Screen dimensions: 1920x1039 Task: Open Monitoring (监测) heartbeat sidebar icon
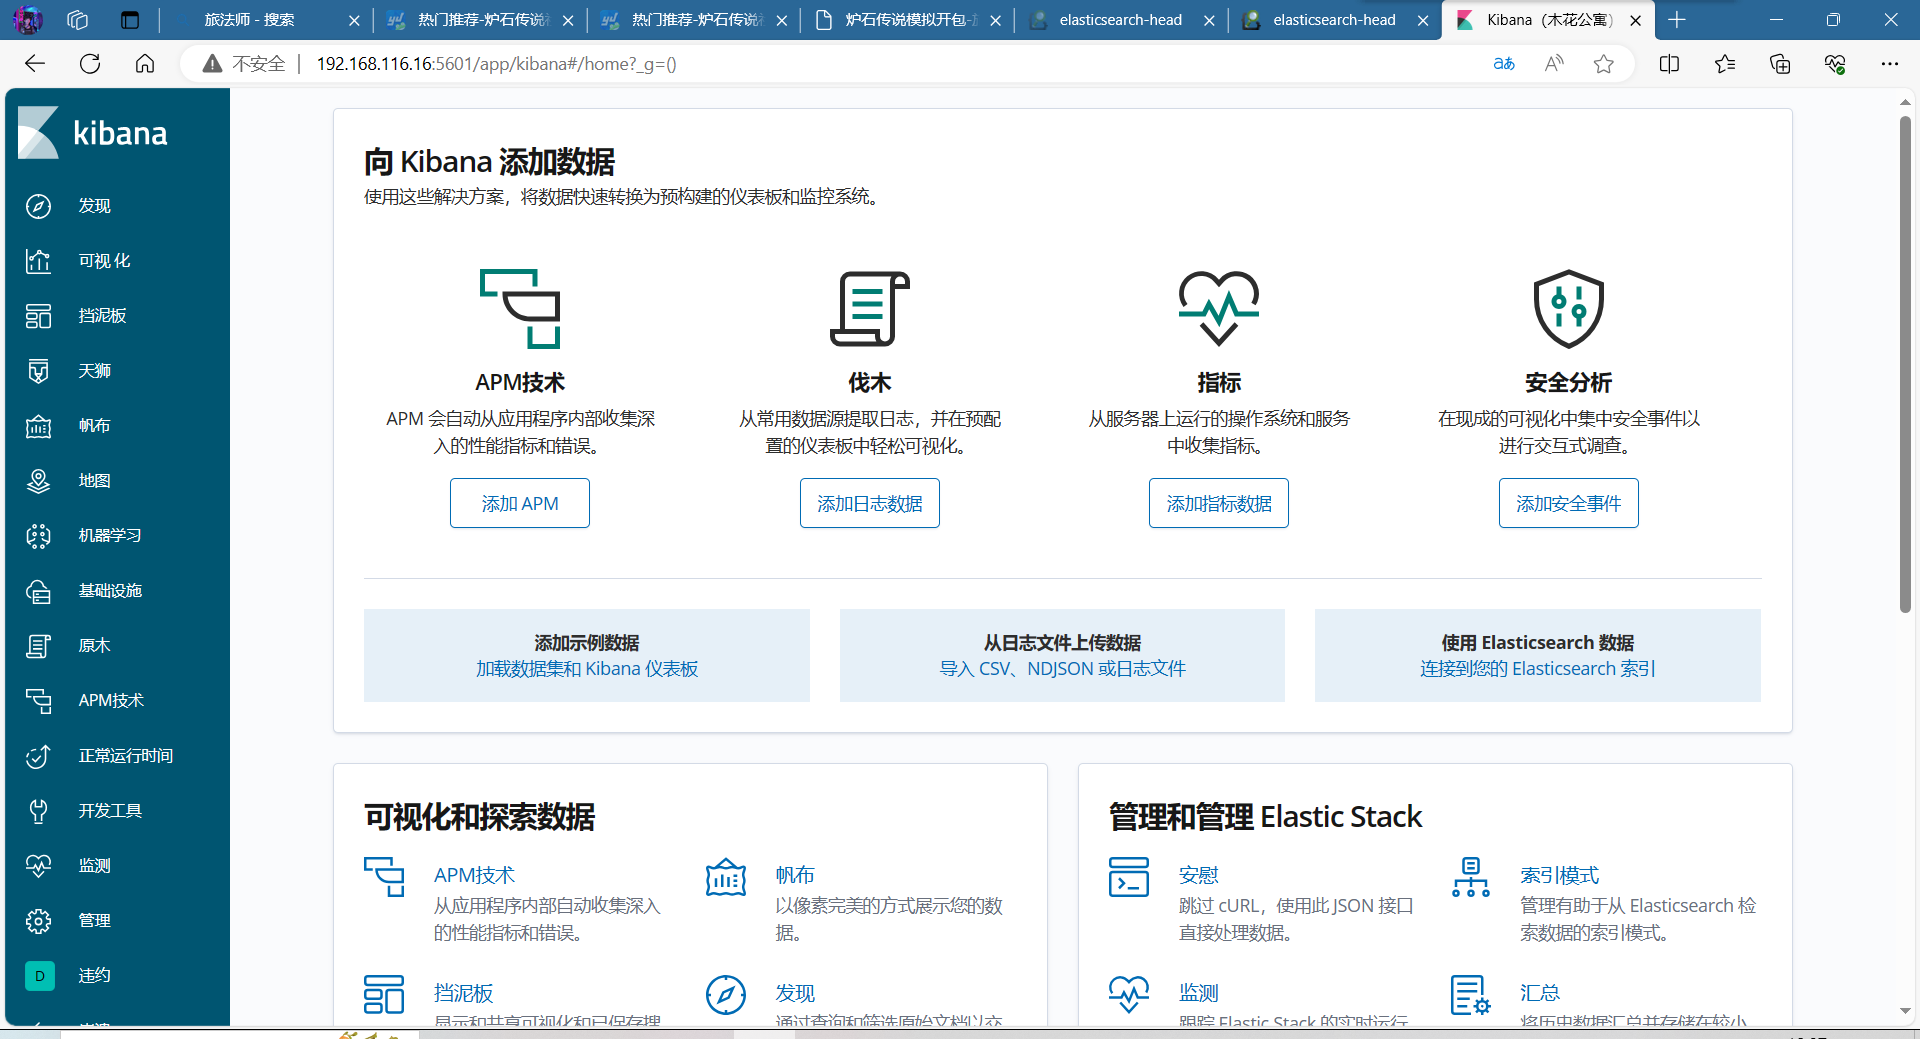(38, 866)
